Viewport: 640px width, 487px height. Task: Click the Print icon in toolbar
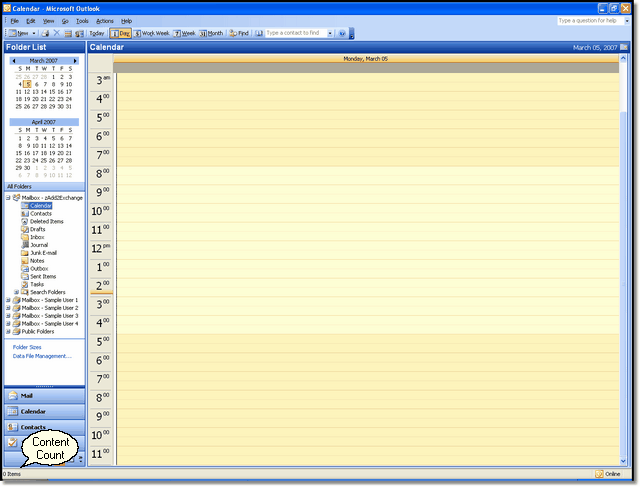click(x=46, y=33)
